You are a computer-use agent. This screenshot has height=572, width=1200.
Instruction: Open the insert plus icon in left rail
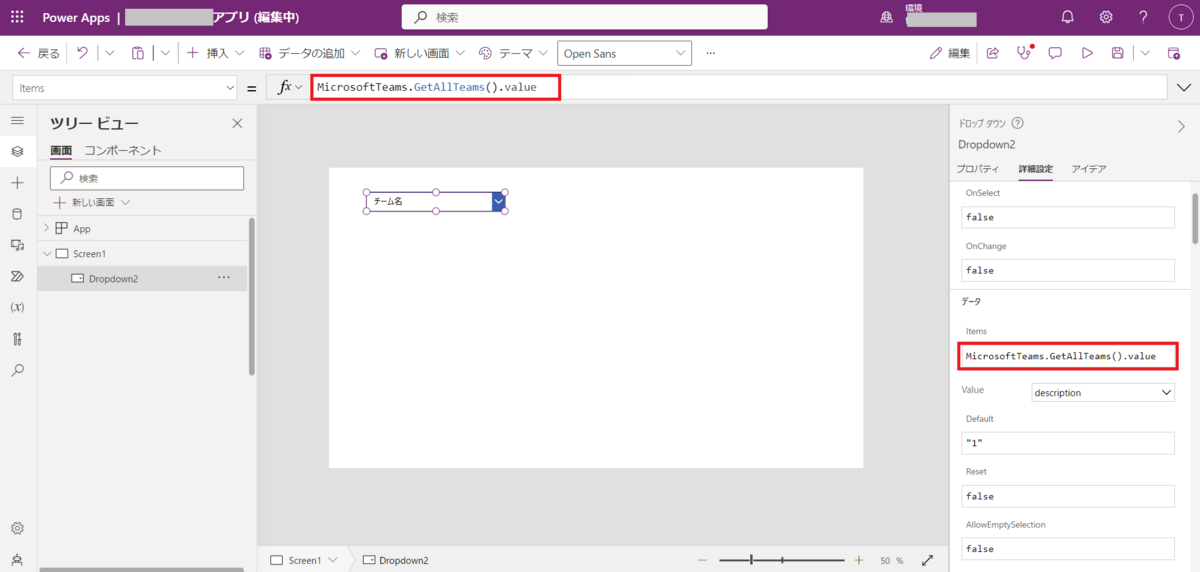click(17, 183)
